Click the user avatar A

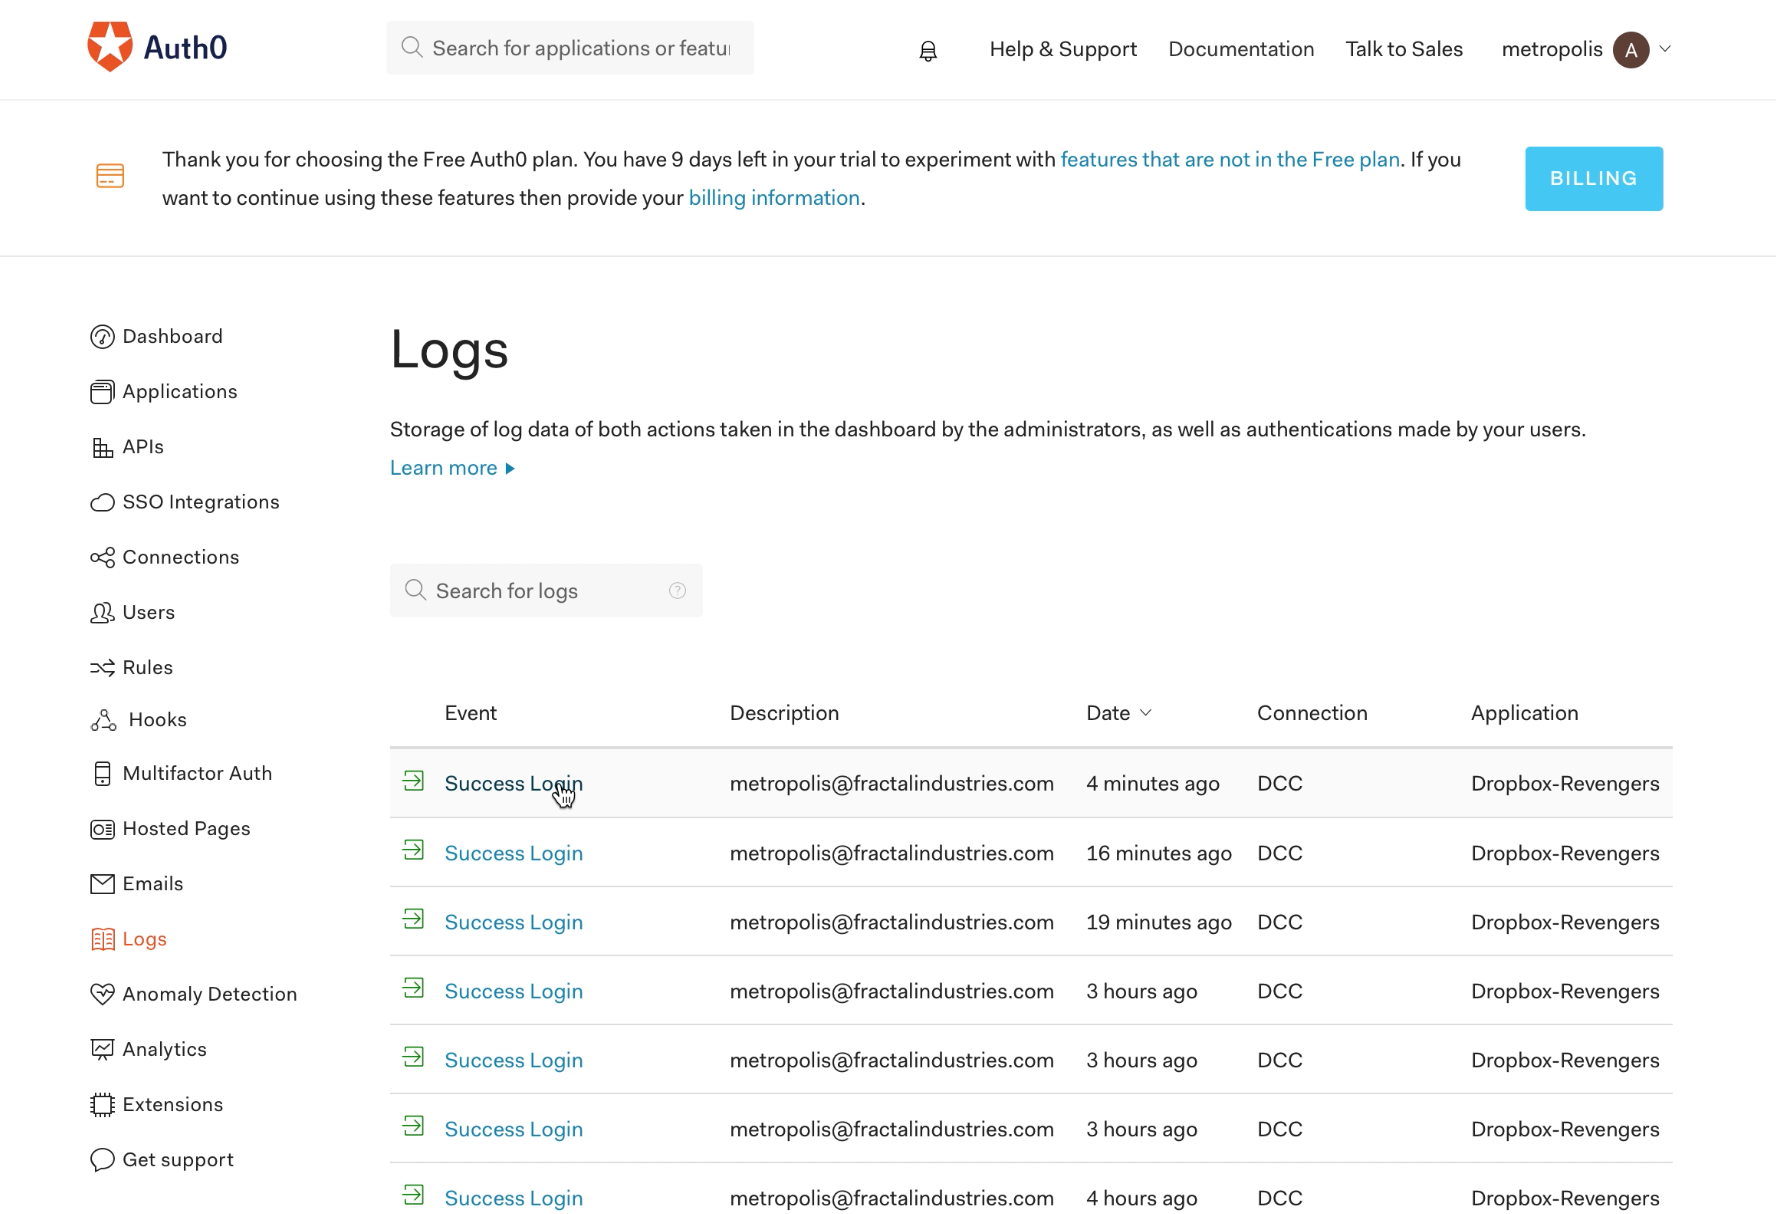1631,49
